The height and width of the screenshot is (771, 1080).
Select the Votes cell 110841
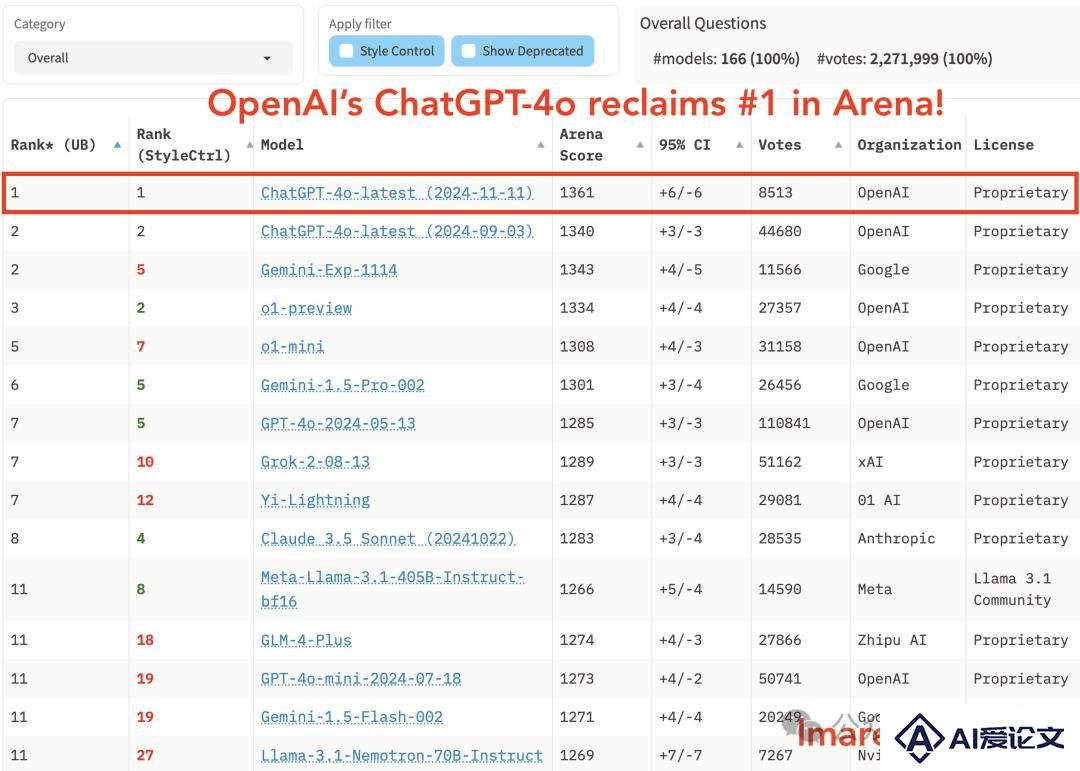pyautogui.click(x=784, y=424)
